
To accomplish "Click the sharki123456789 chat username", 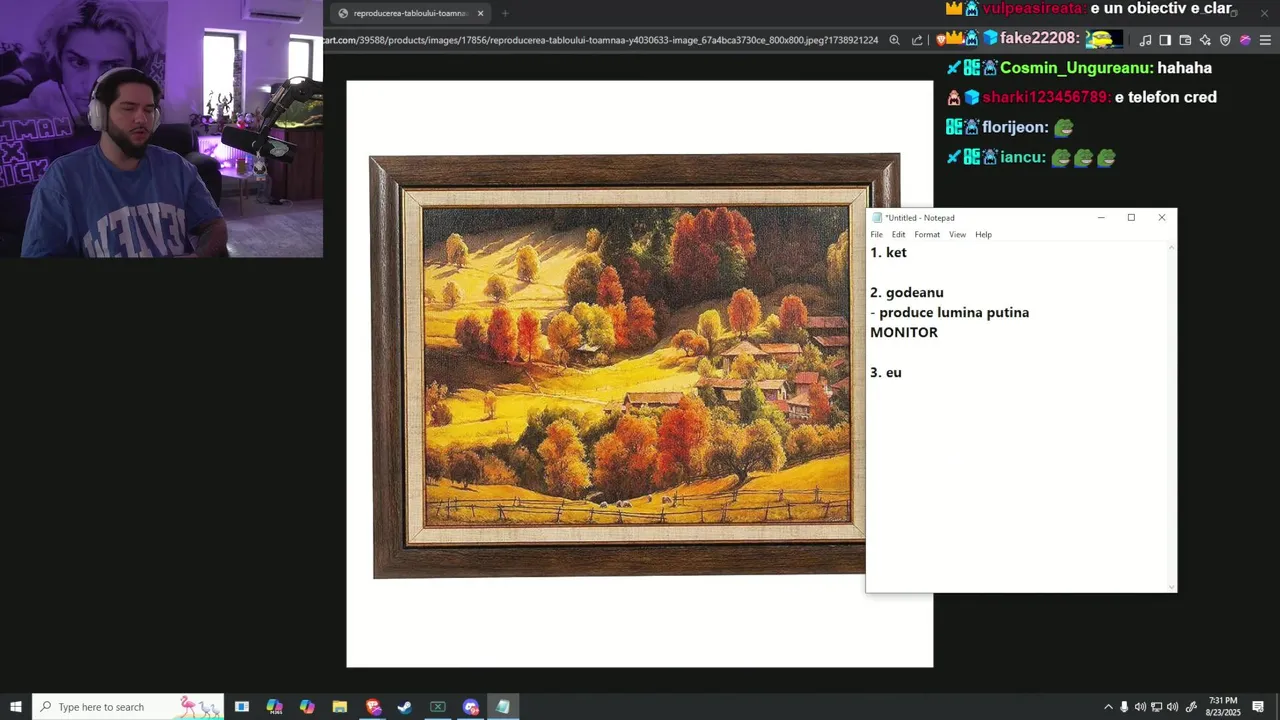I will (x=1046, y=97).
